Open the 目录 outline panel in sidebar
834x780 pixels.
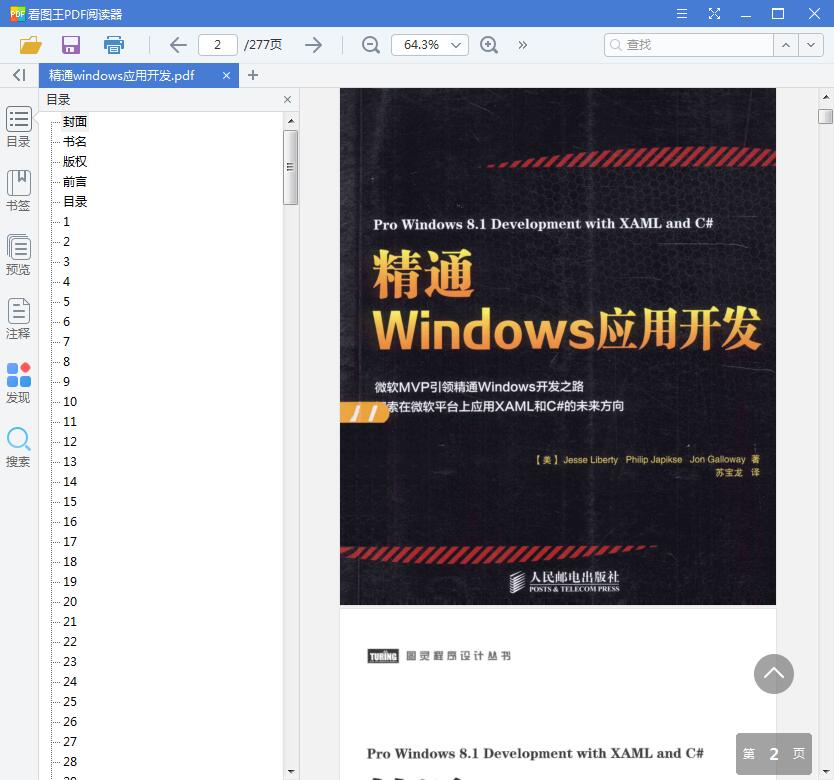(x=19, y=127)
